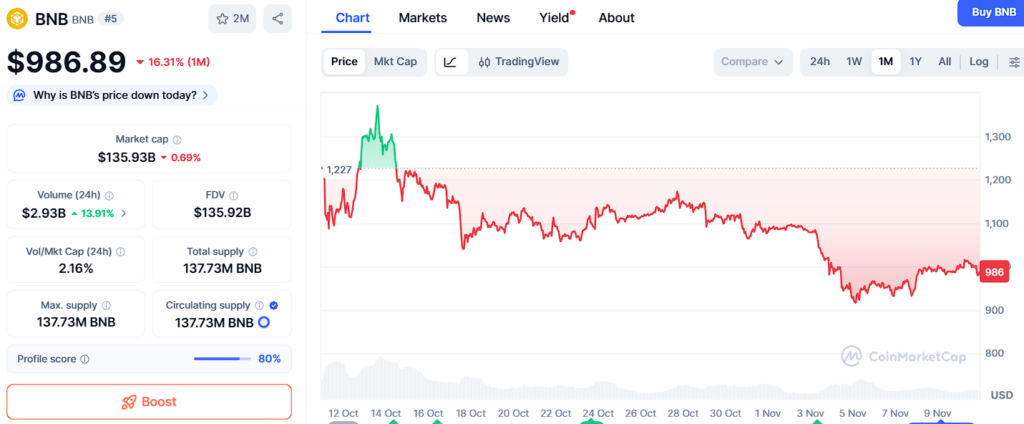Click the Boost button
The height and width of the screenshot is (424, 1024).
tap(149, 402)
